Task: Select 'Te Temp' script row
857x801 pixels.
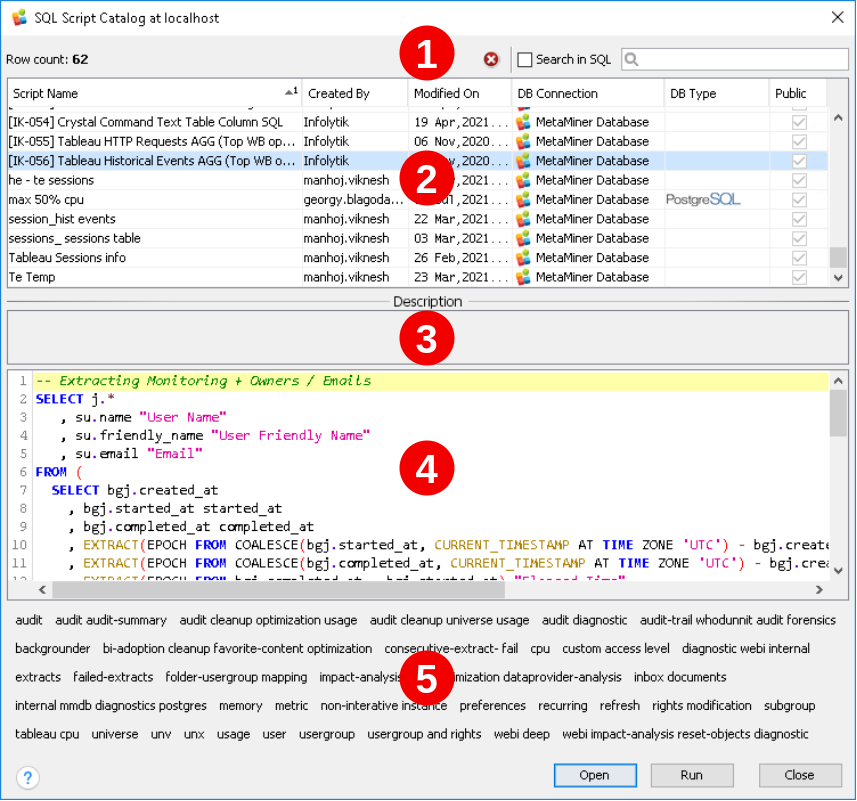Action: click(418, 277)
